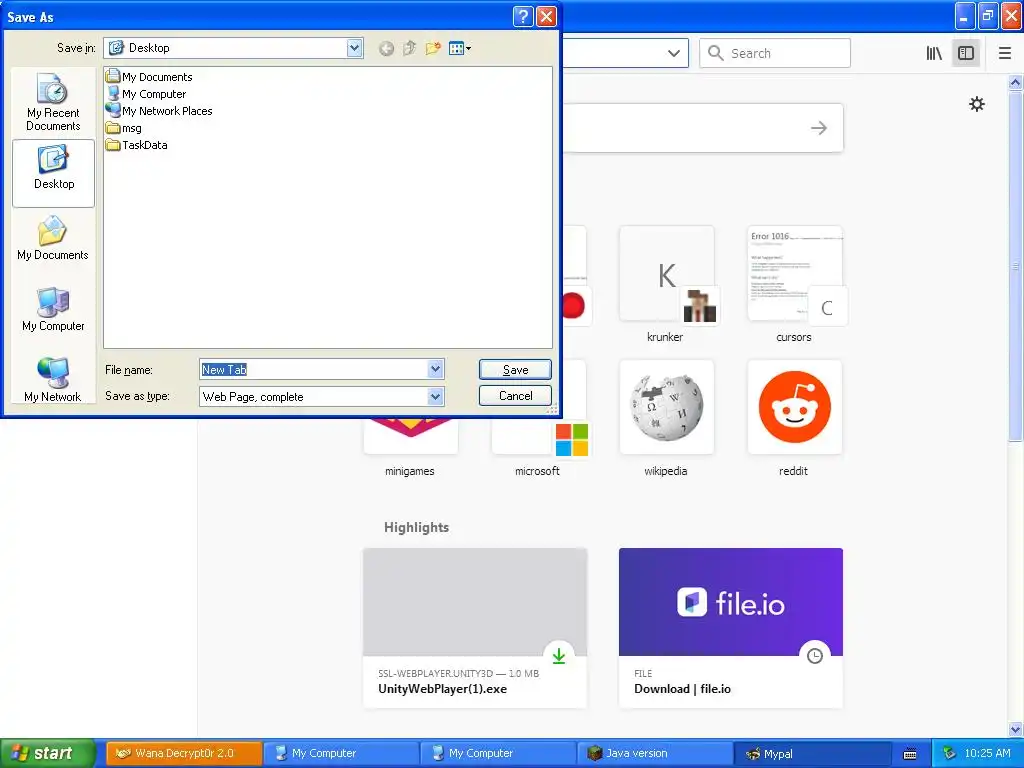Switch to Mypal taskbar item
This screenshot has width=1024, height=768.
pyautogui.click(x=812, y=754)
